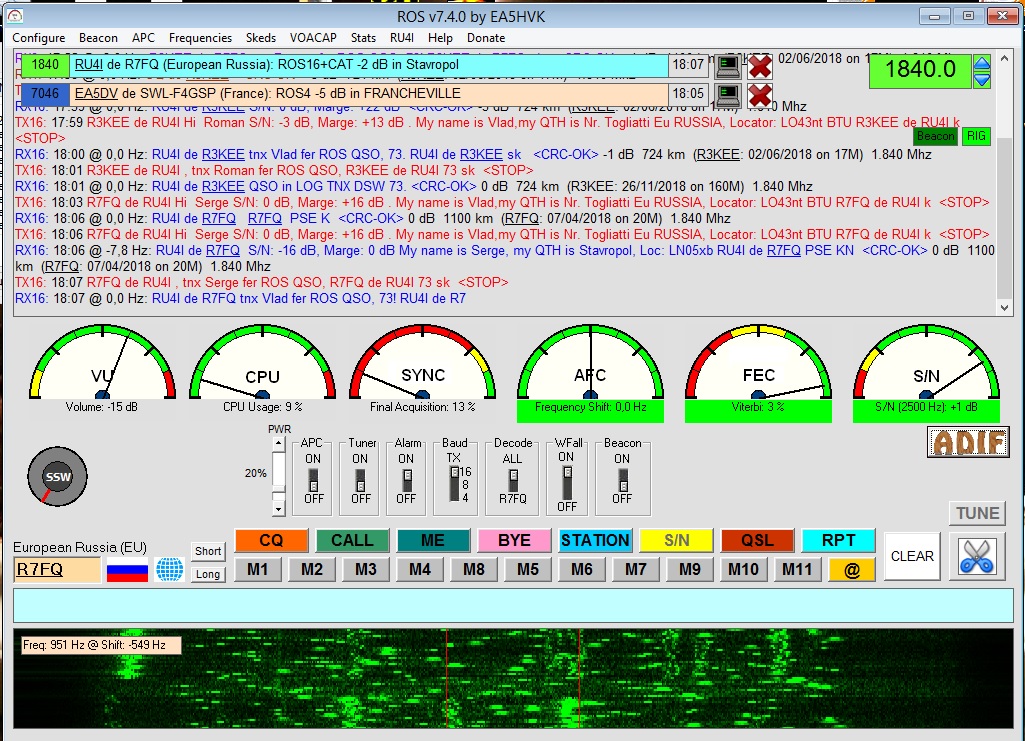
Task: Click the Russian flag icon
Action: tap(127, 571)
